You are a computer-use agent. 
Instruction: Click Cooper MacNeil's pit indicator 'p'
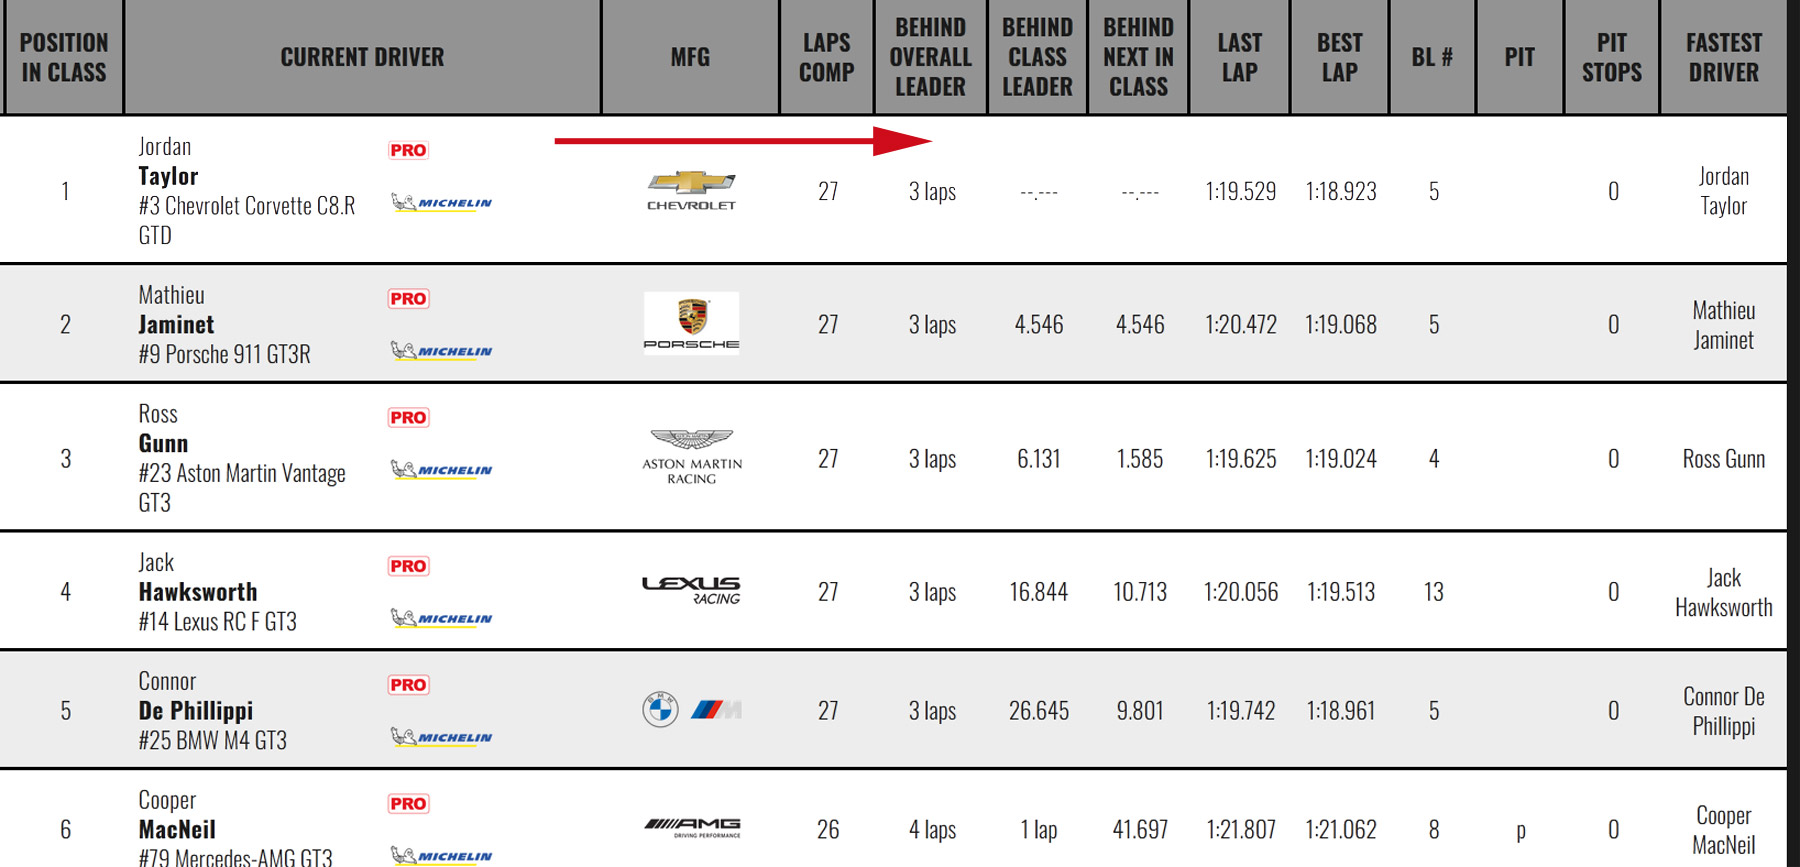(x=1520, y=830)
